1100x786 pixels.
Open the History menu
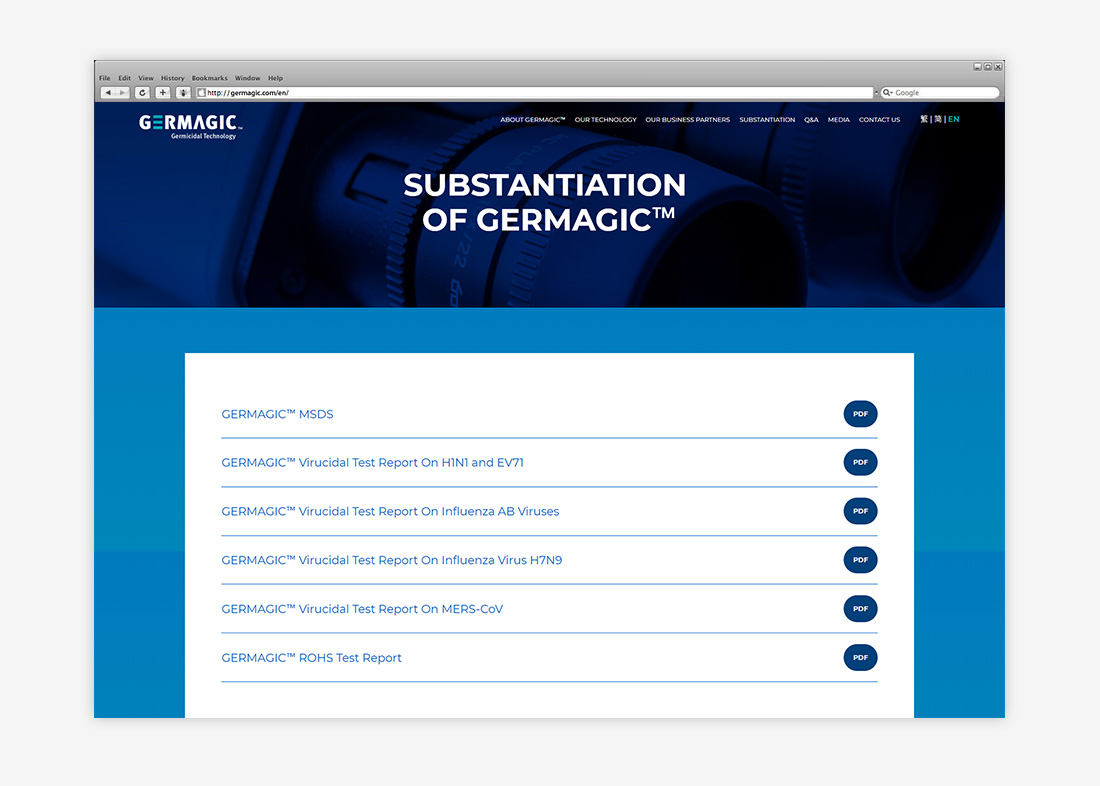pyautogui.click(x=173, y=78)
